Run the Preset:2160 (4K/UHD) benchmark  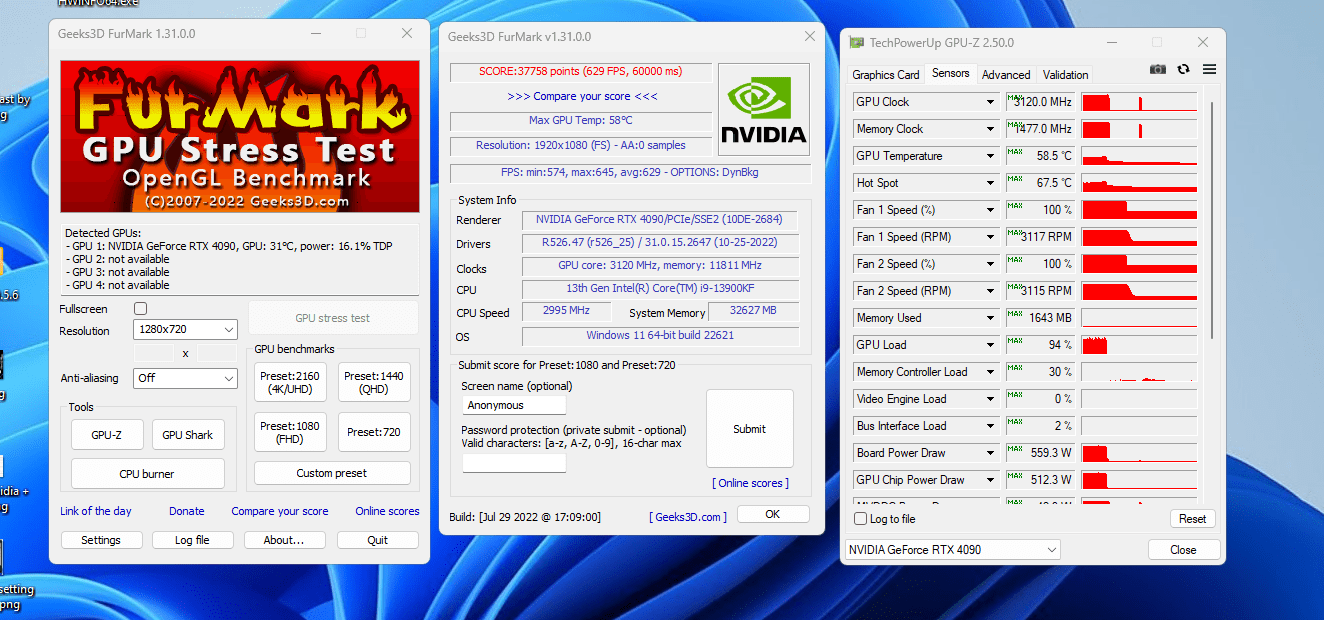tap(290, 383)
